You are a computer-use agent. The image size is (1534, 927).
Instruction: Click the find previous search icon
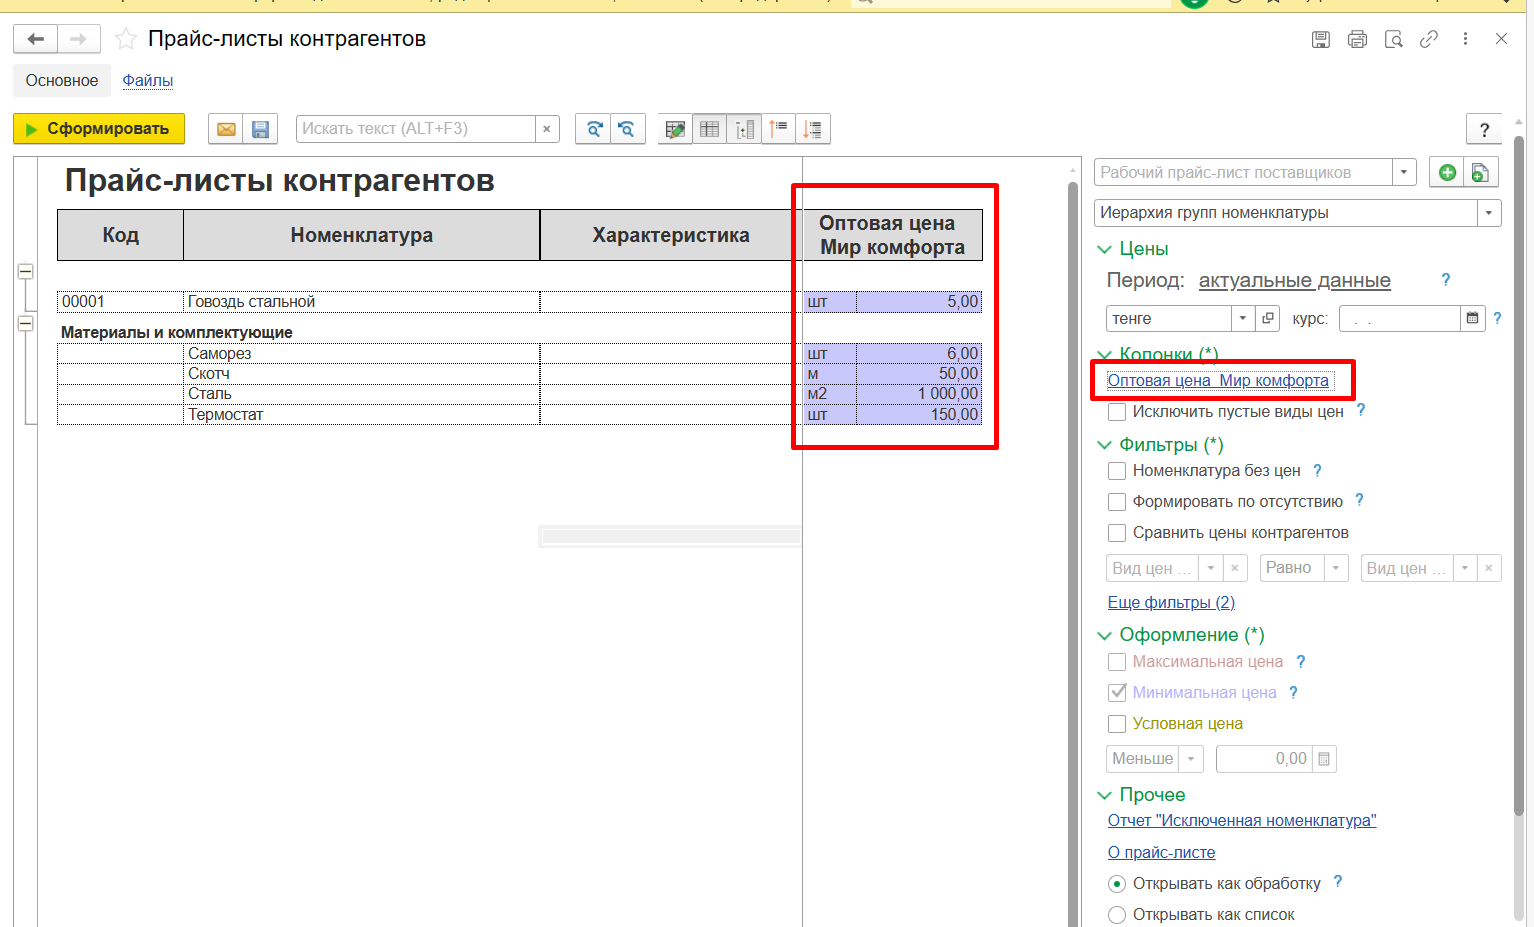pyautogui.click(x=627, y=129)
